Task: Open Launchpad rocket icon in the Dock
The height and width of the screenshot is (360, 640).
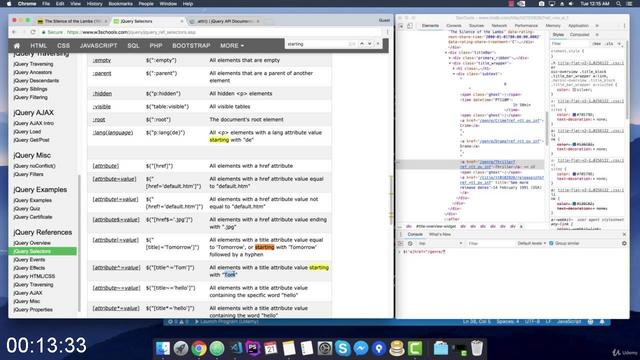Action: coord(181,349)
